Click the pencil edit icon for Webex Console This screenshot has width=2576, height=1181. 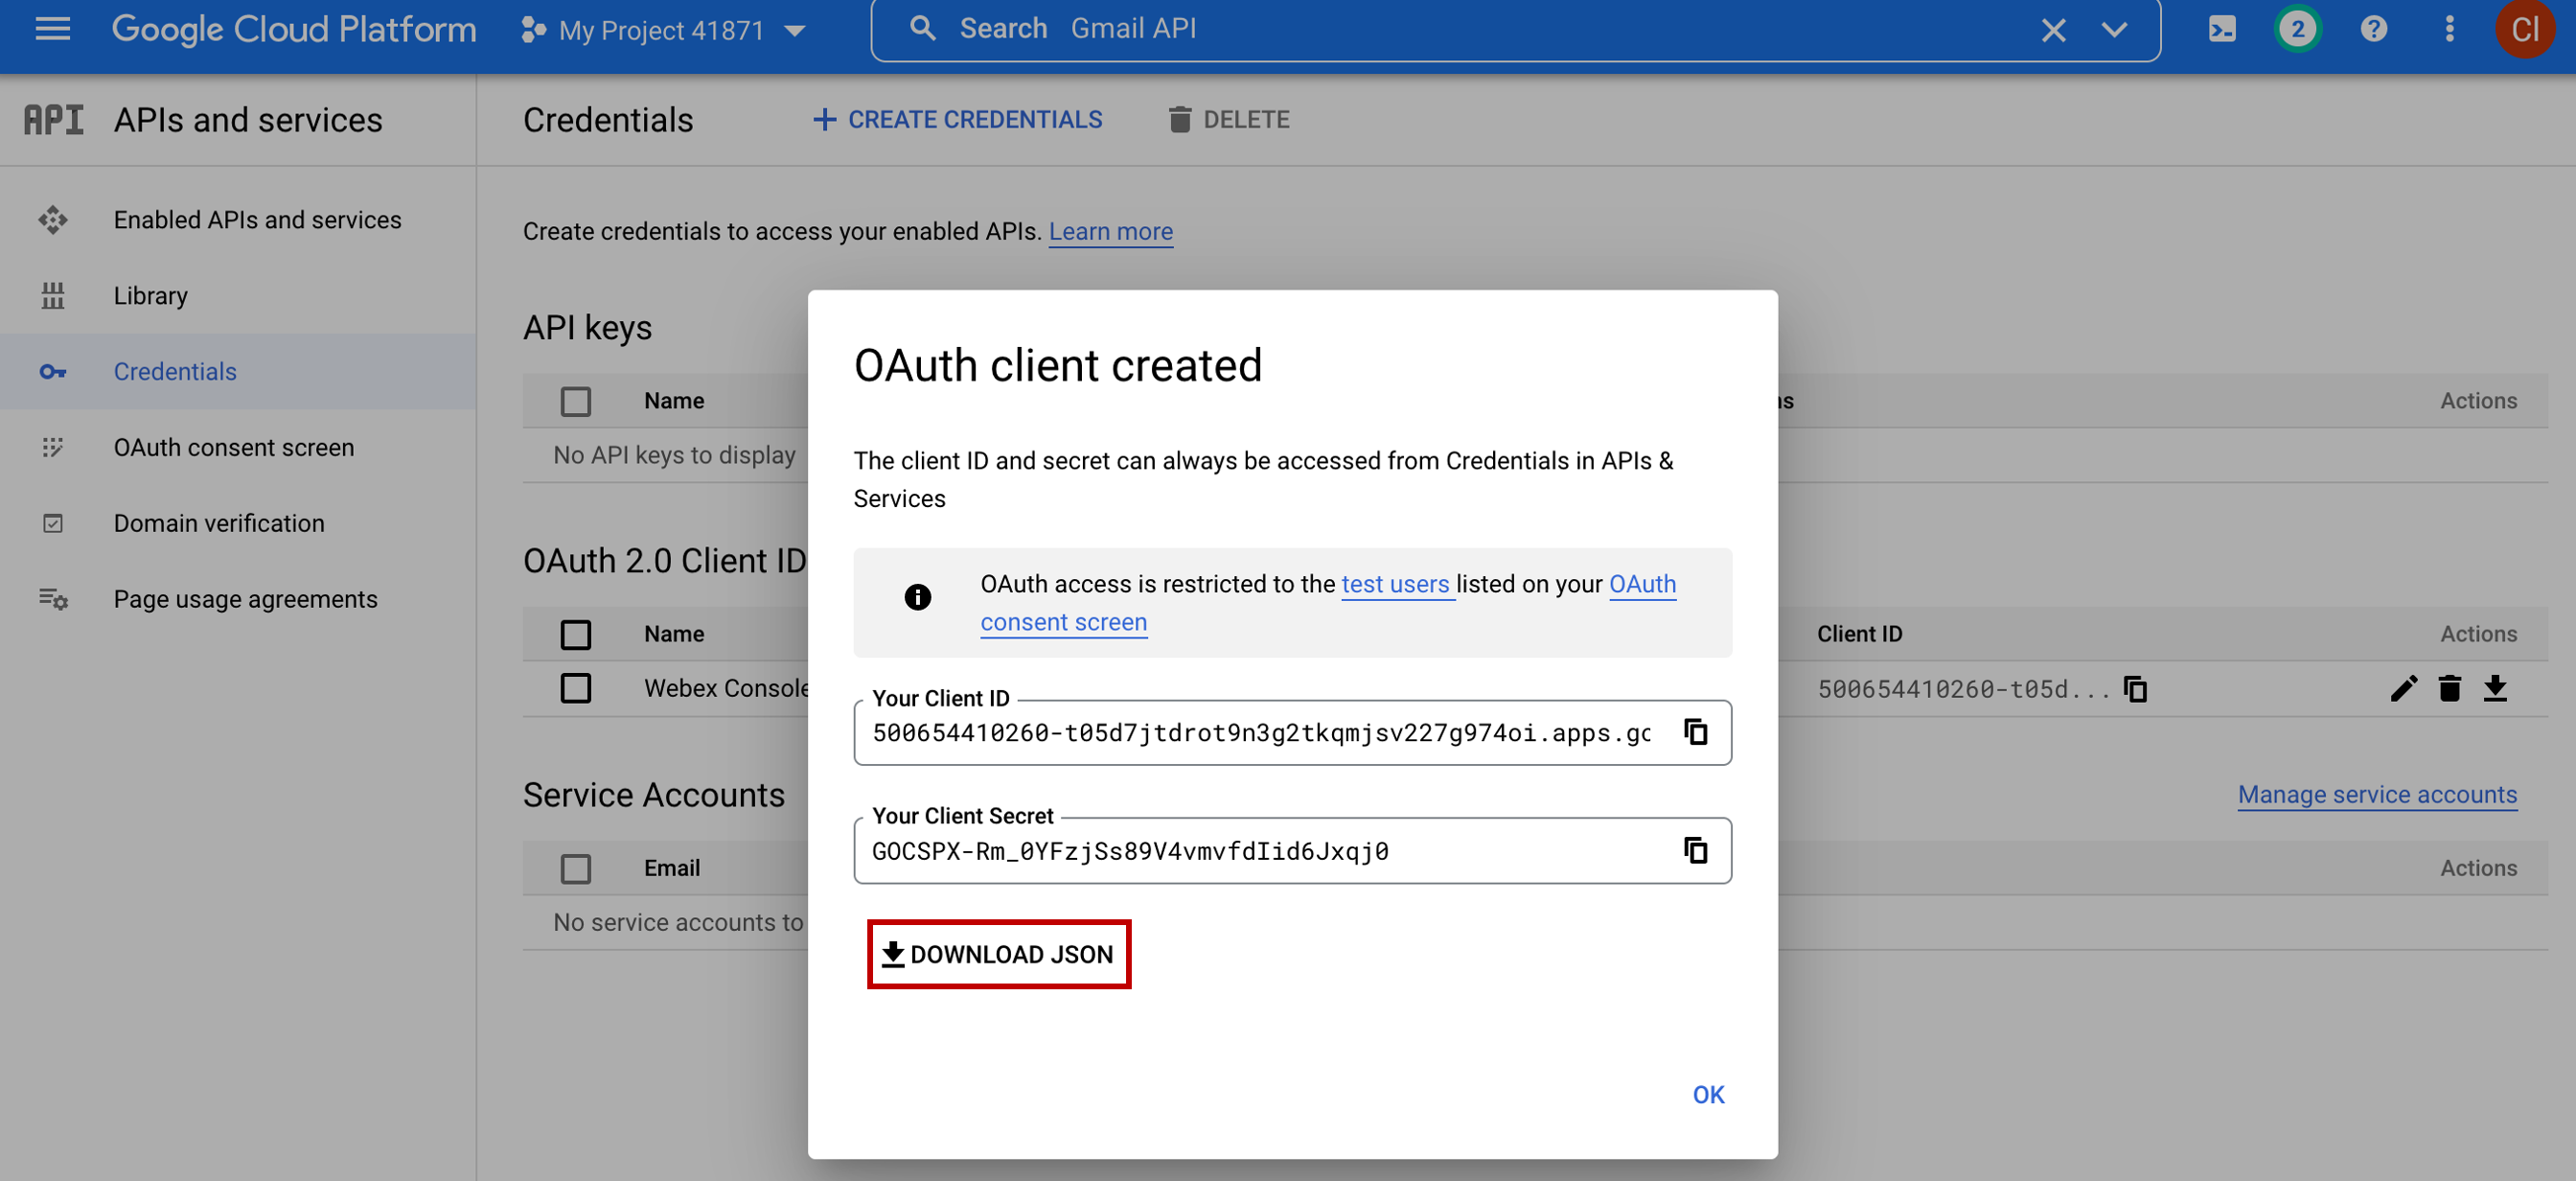pyautogui.click(x=2402, y=688)
